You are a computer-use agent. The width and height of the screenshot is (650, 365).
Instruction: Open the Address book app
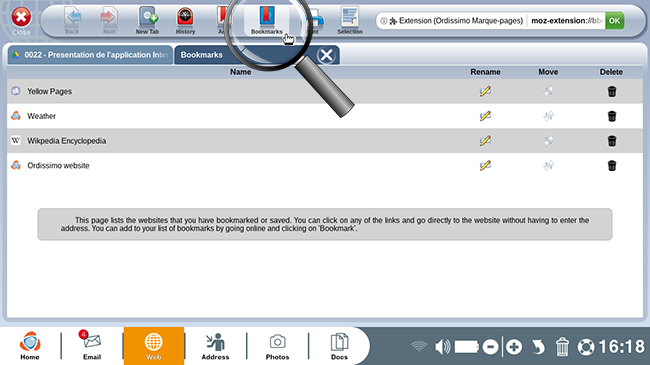click(215, 346)
